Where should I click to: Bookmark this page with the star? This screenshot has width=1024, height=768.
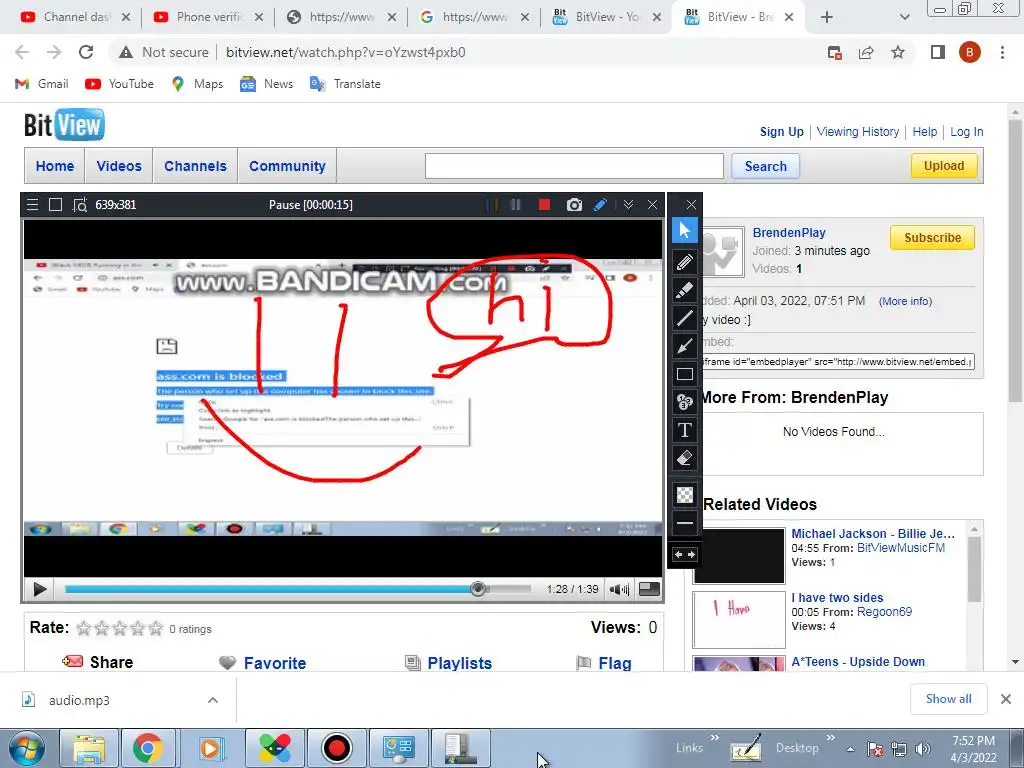[898, 52]
